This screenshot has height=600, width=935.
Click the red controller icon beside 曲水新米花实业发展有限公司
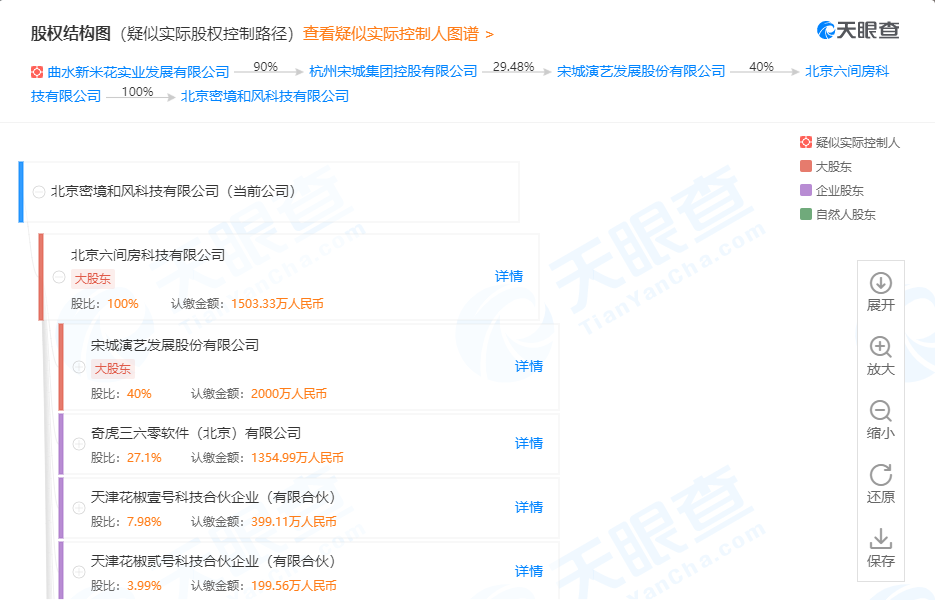point(37,72)
